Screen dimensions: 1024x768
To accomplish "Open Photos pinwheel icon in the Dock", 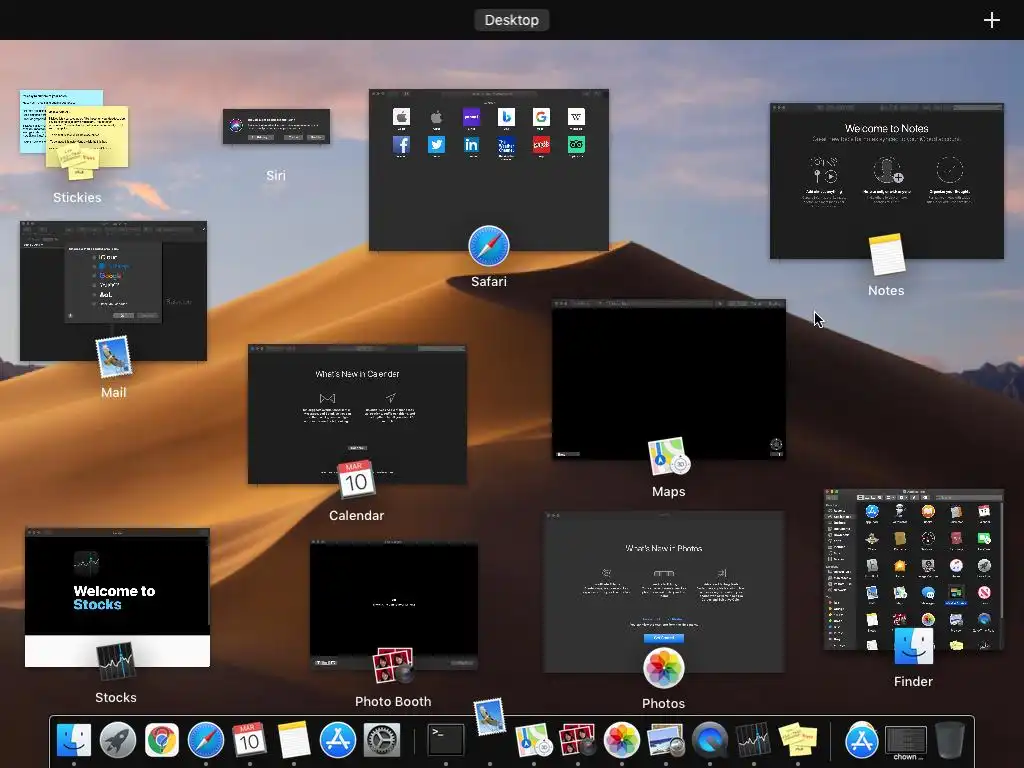I will [621, 740].
